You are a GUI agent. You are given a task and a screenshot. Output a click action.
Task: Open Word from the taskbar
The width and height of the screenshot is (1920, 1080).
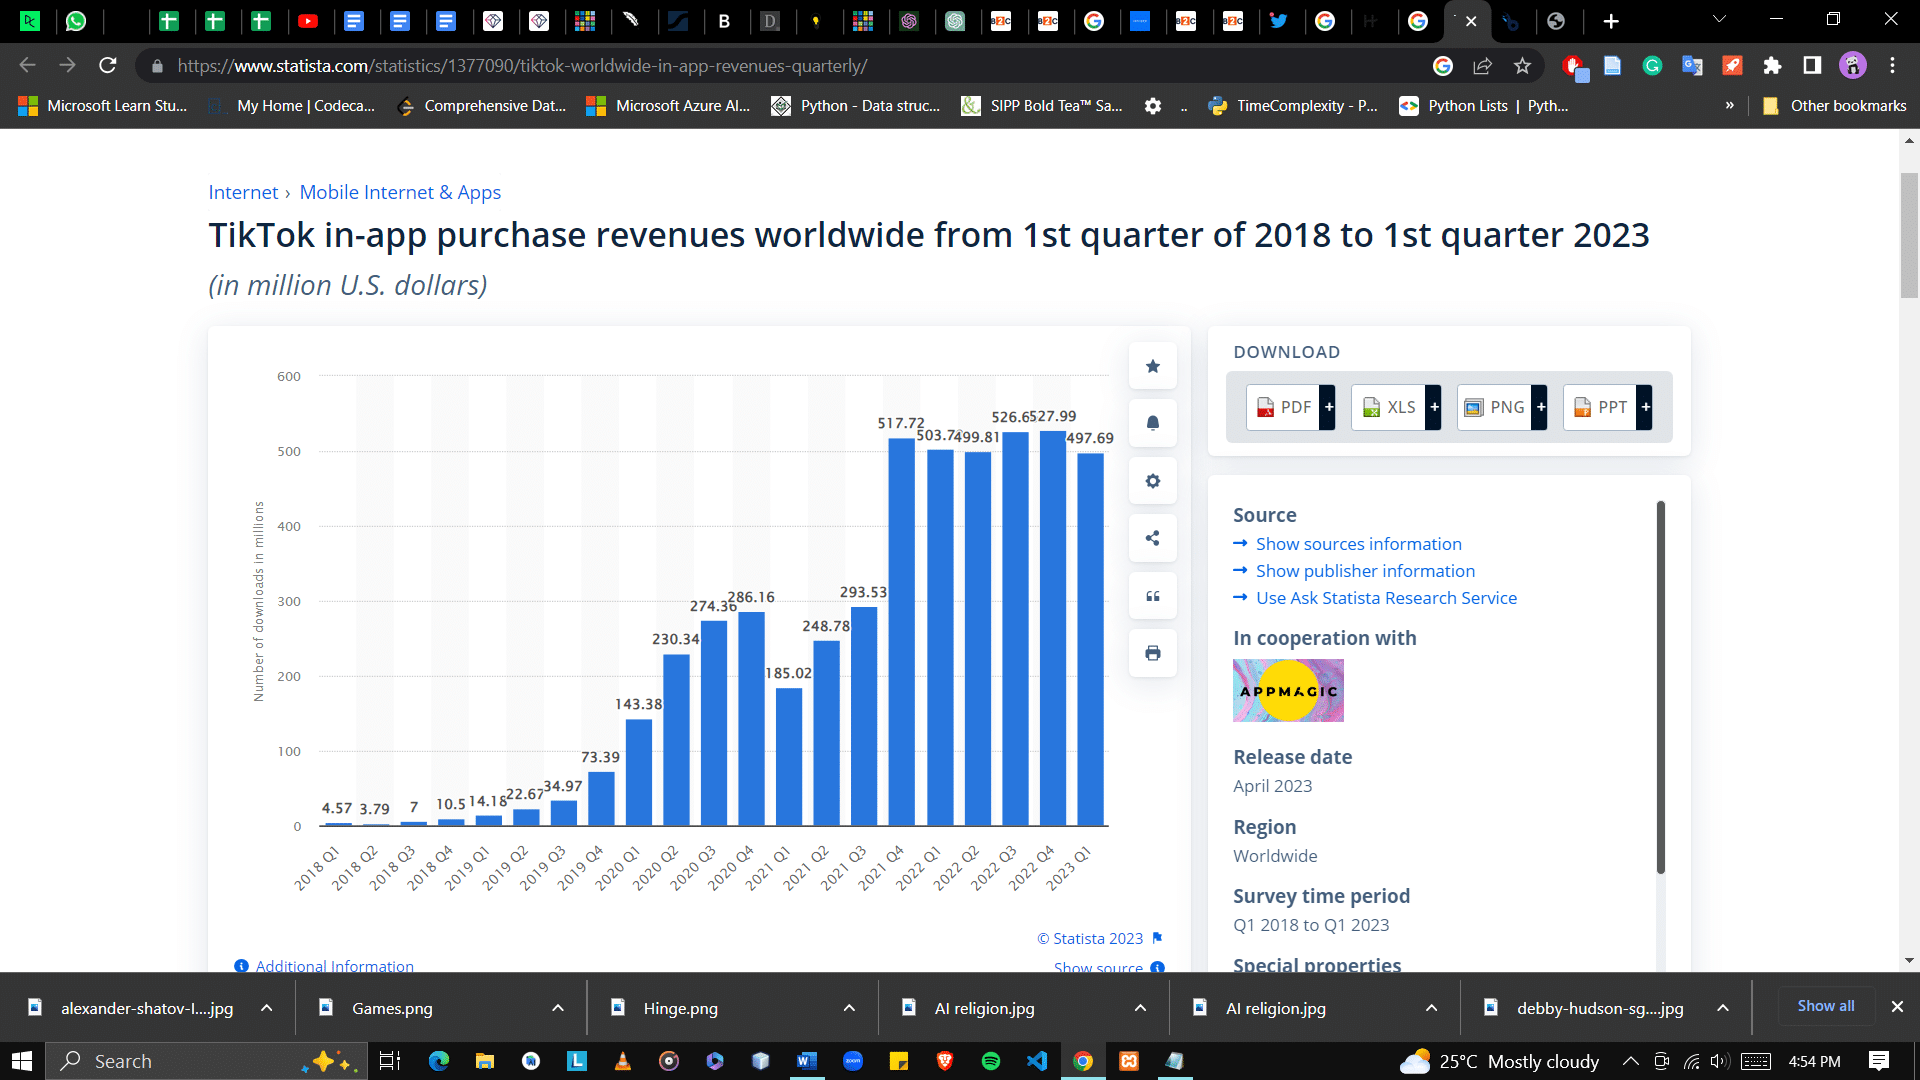coord(807,1061)
